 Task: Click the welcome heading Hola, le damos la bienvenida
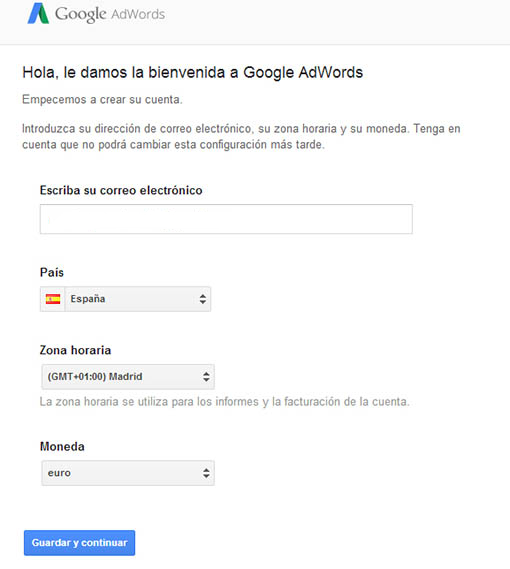point(192,73)
